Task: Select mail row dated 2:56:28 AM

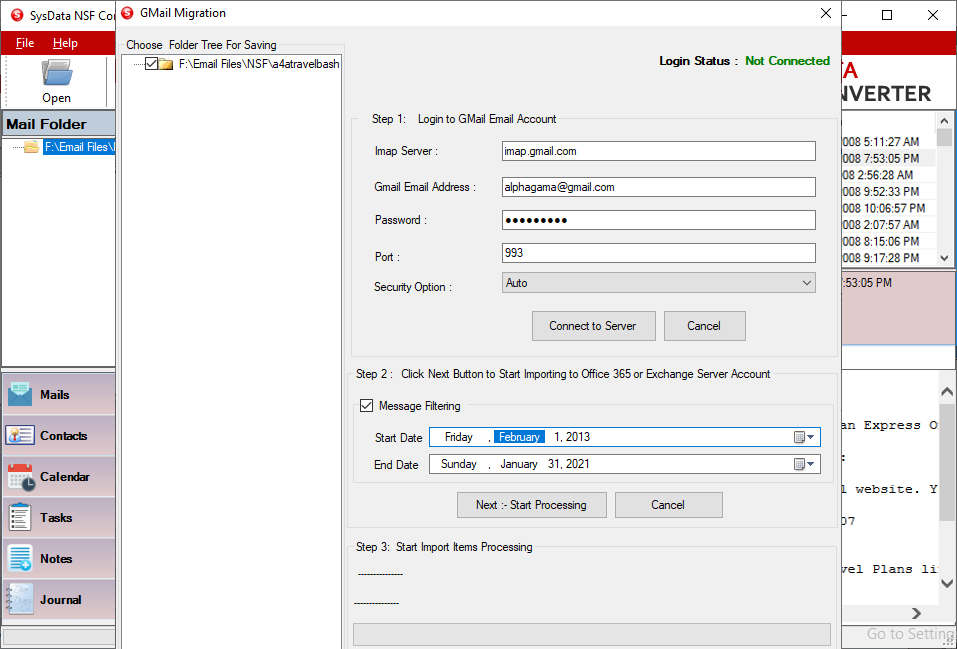Action: pyautogui.click(x=889, y=175)
